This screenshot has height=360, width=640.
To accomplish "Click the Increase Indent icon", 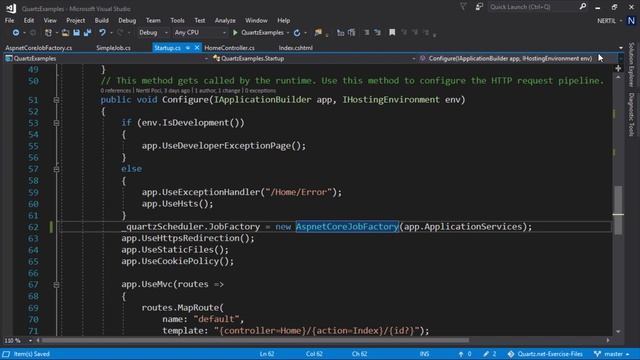I will 351,33.
